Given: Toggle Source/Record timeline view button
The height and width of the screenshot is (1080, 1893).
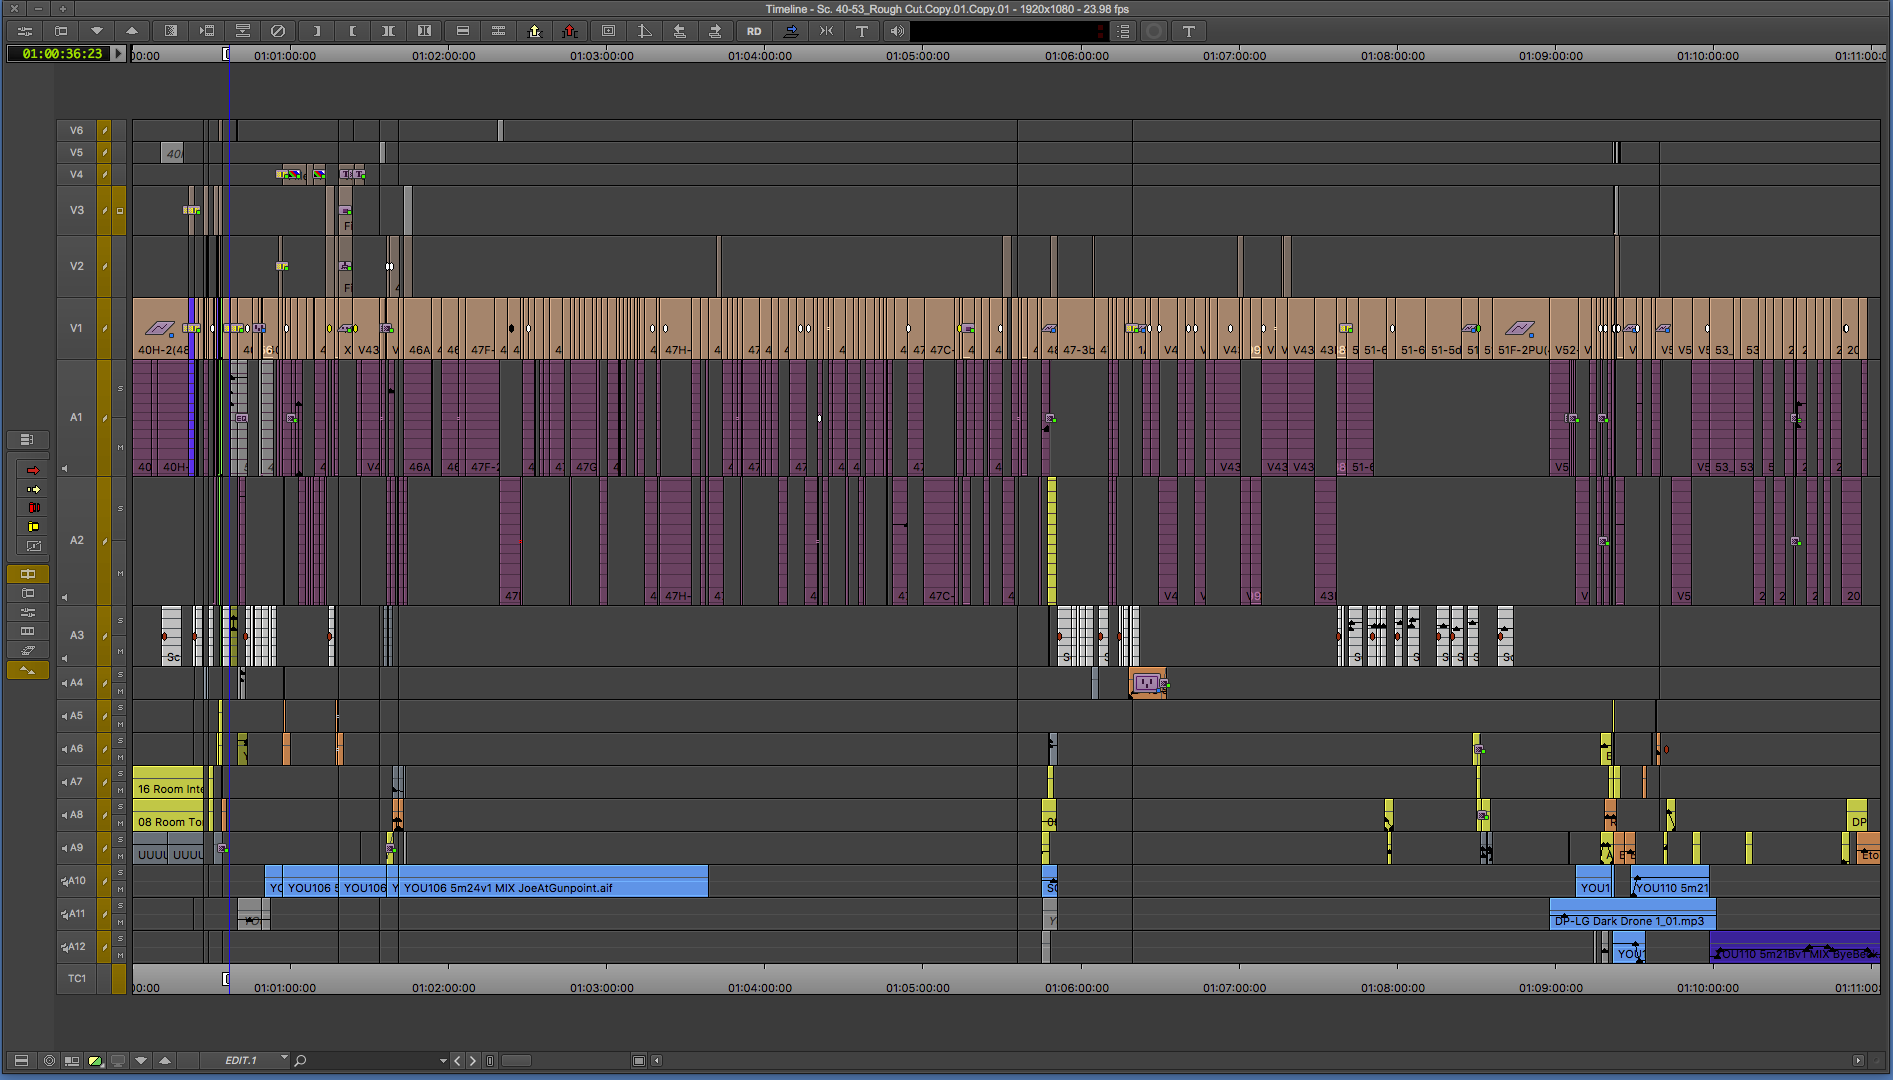Looking at the screenshot, I should pos(71,1060).
